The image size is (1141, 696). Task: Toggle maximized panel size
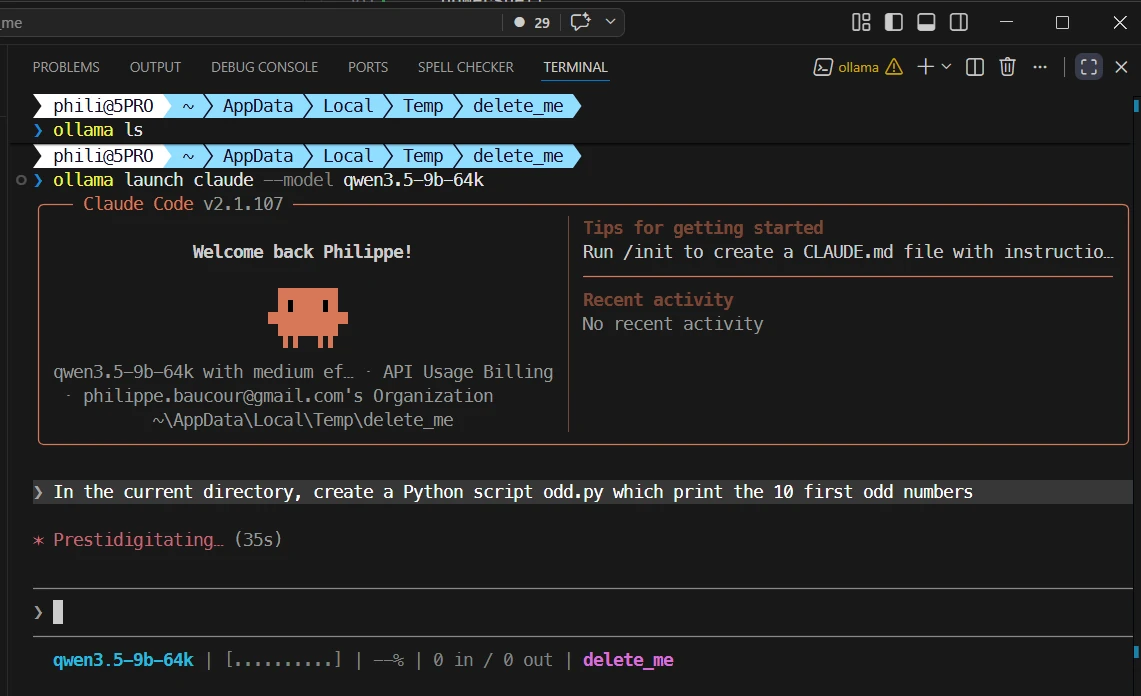(x=1089, y=67)
